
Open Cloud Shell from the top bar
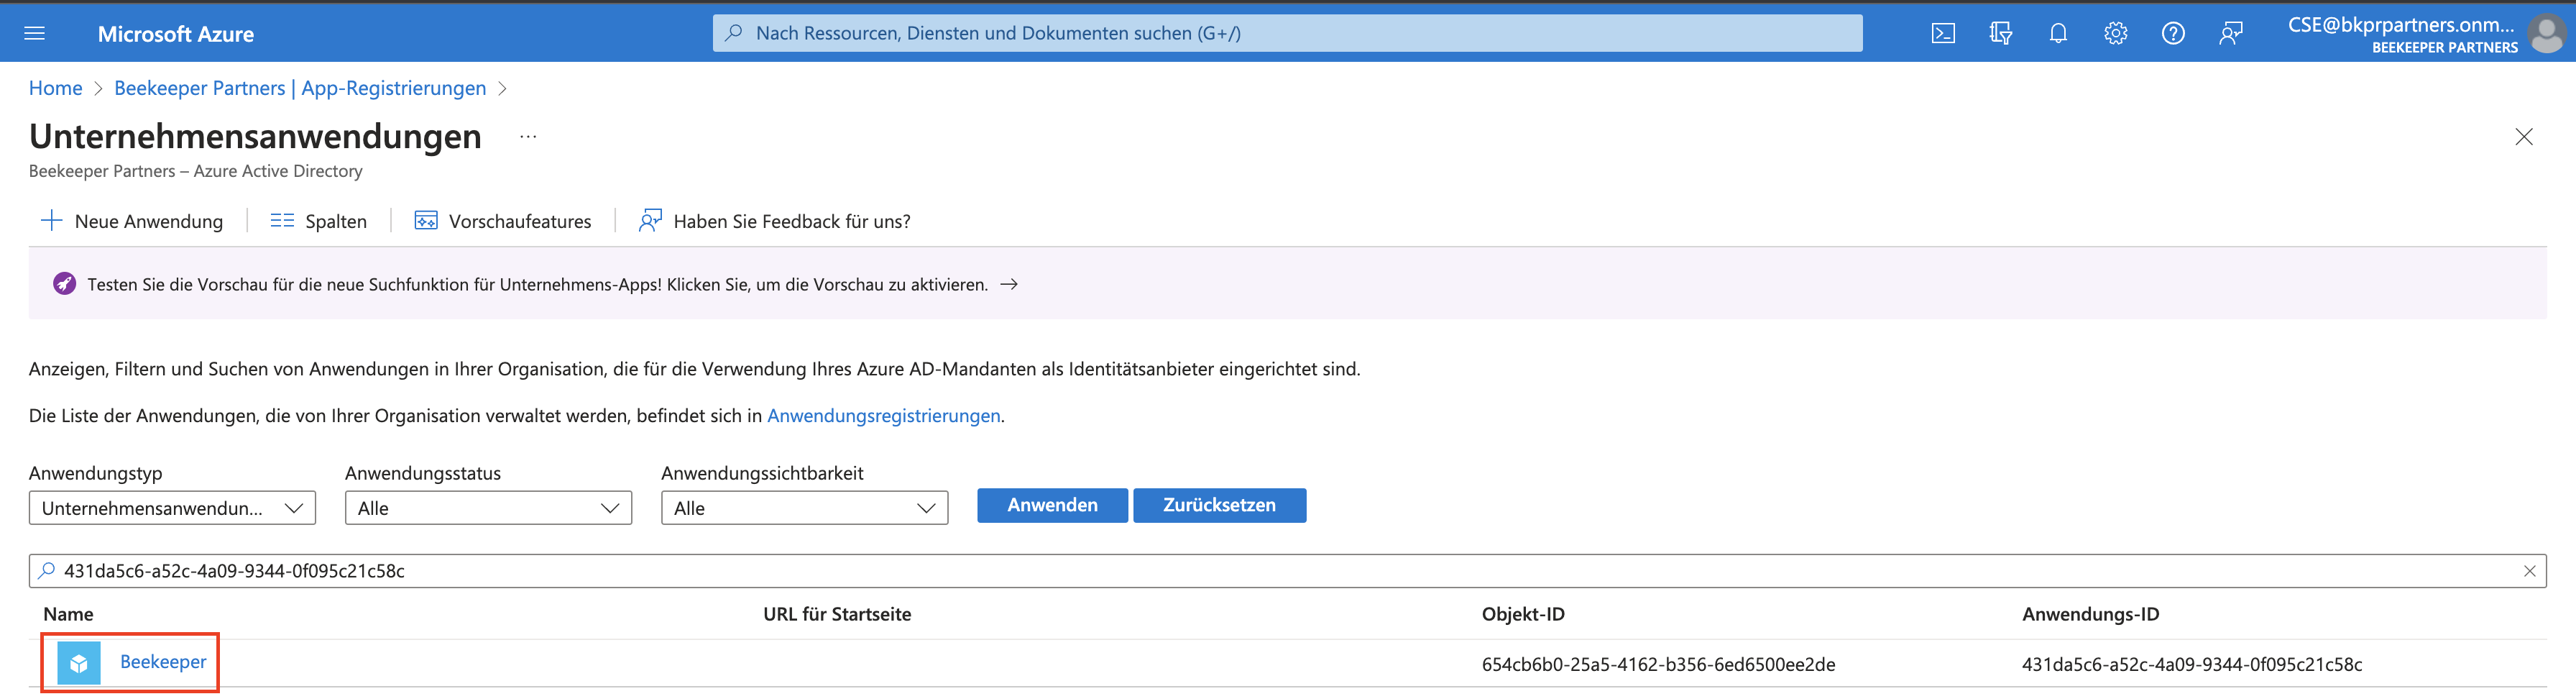(x=1943, y=33)
